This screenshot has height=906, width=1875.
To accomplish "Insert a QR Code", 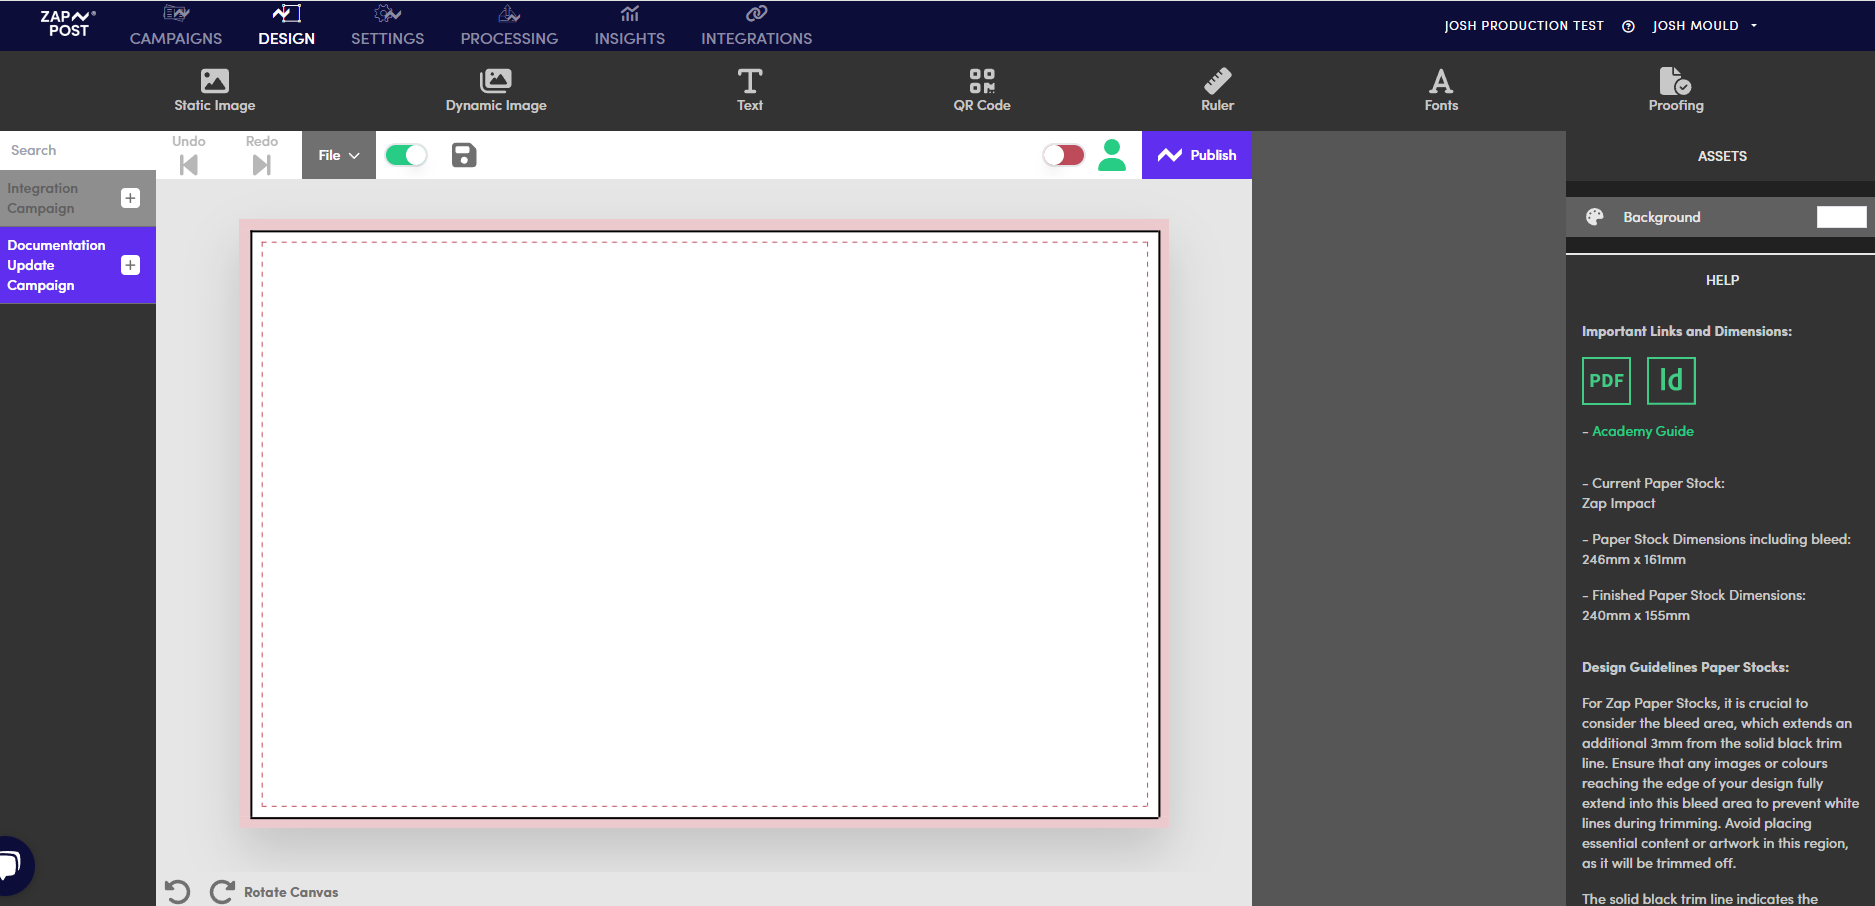I will point(981,90).
